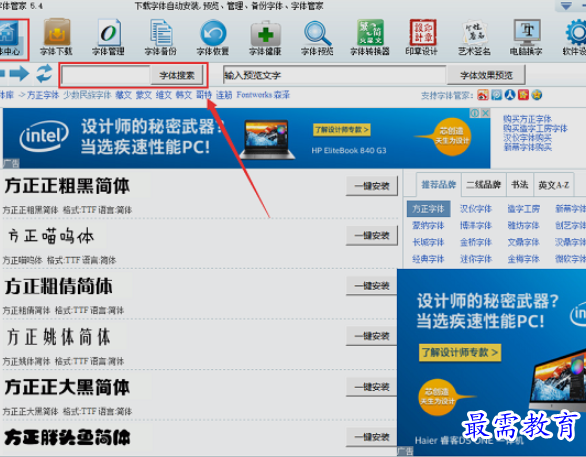Image resolution: width=586 pixels, height=457 pixels.
Task: Open the 方正字体 breadcrumb link
Action: (x=43, y=95)
